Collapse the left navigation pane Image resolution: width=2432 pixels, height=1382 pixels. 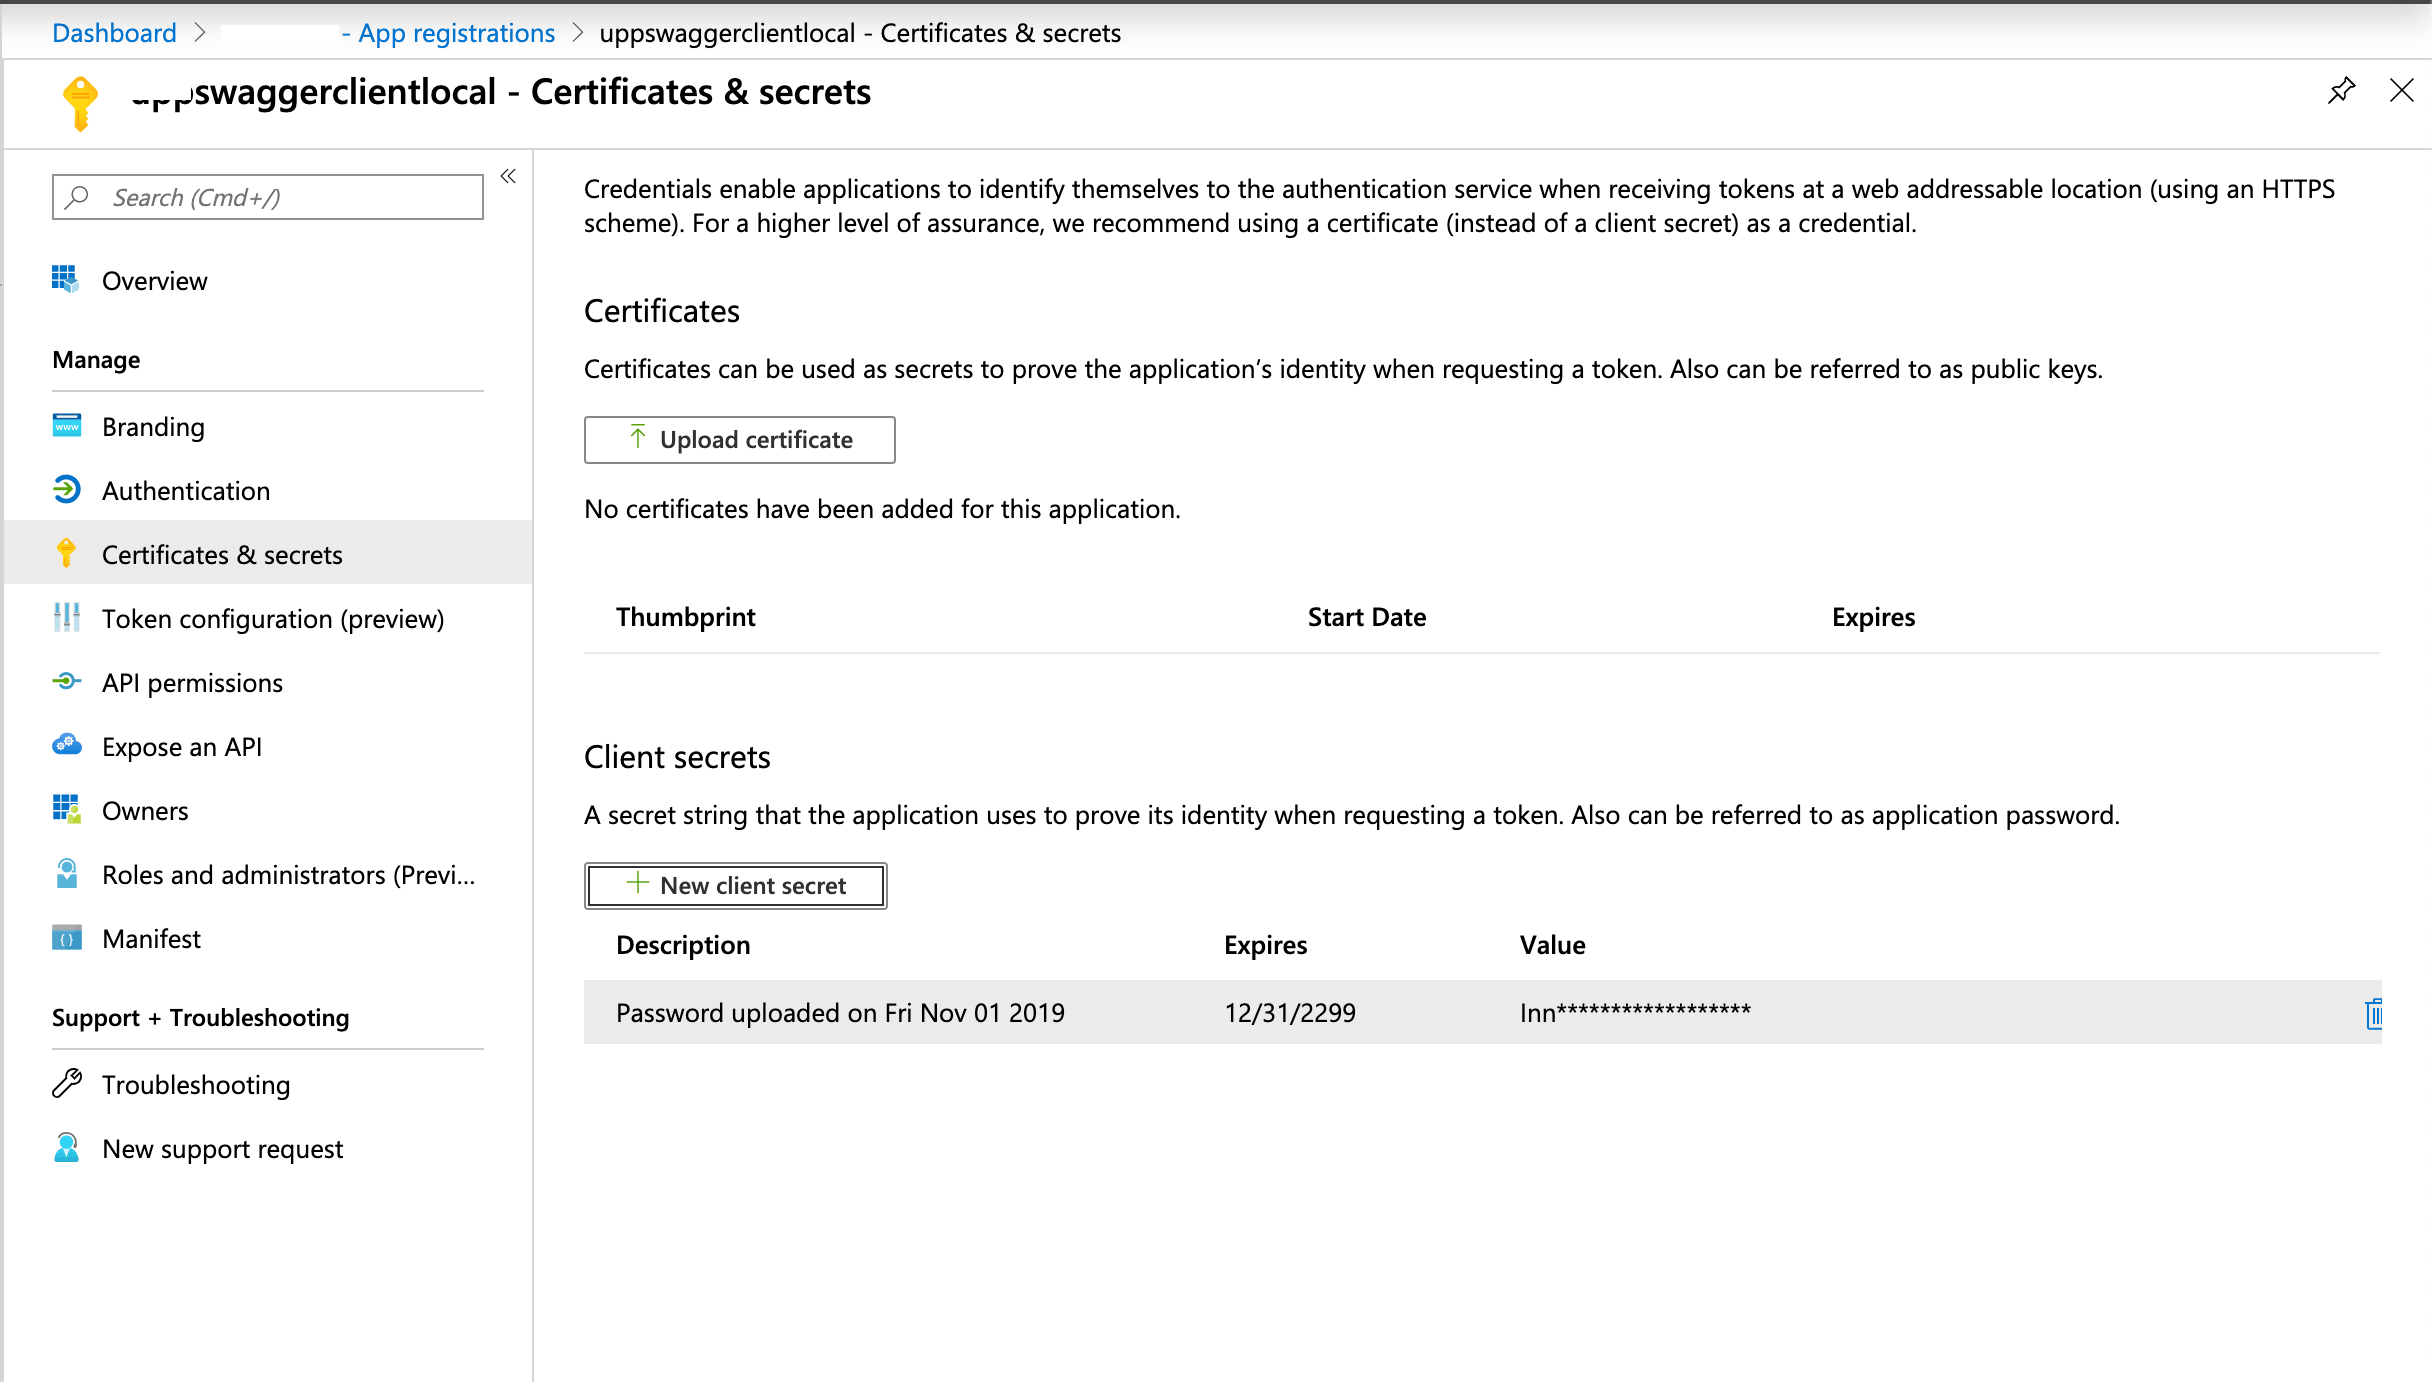click(x=508, y=175)
